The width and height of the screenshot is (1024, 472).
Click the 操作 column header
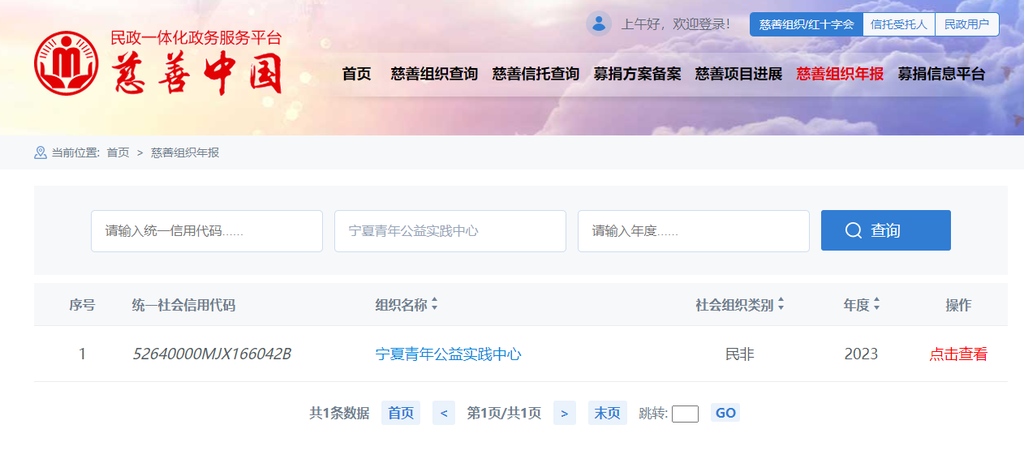pos(958,305)
